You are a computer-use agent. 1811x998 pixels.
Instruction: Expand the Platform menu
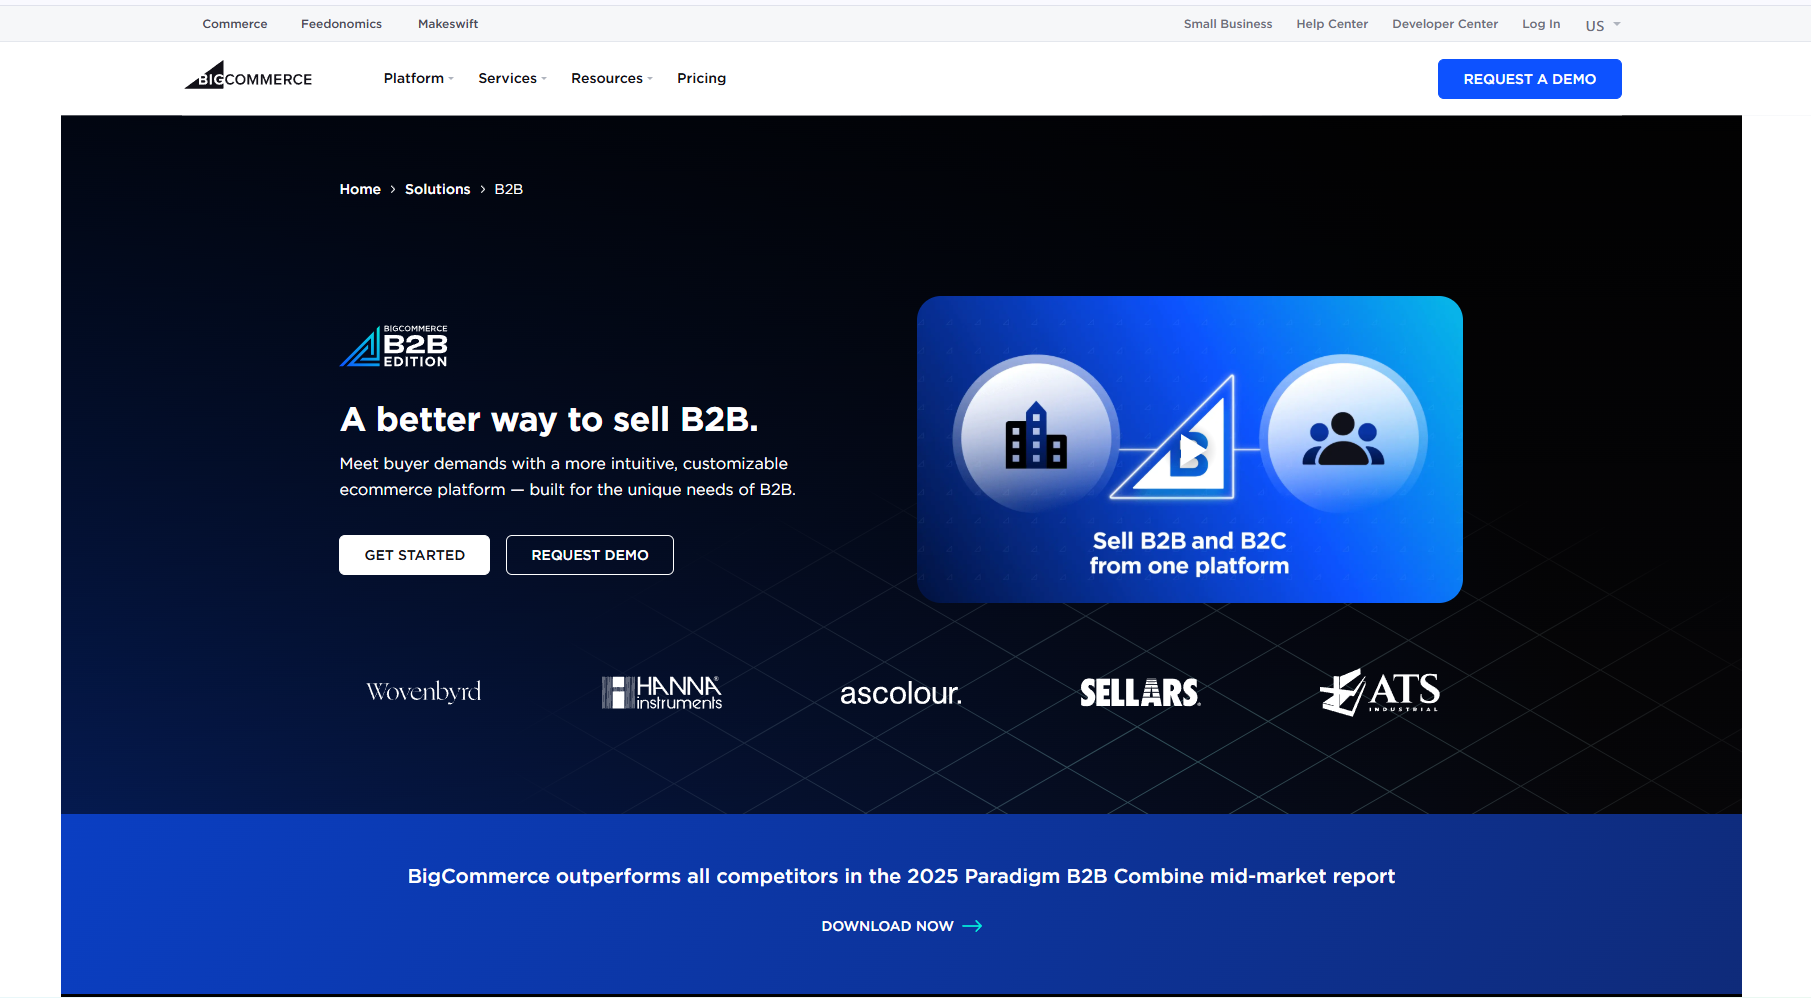tap(418, 78)
